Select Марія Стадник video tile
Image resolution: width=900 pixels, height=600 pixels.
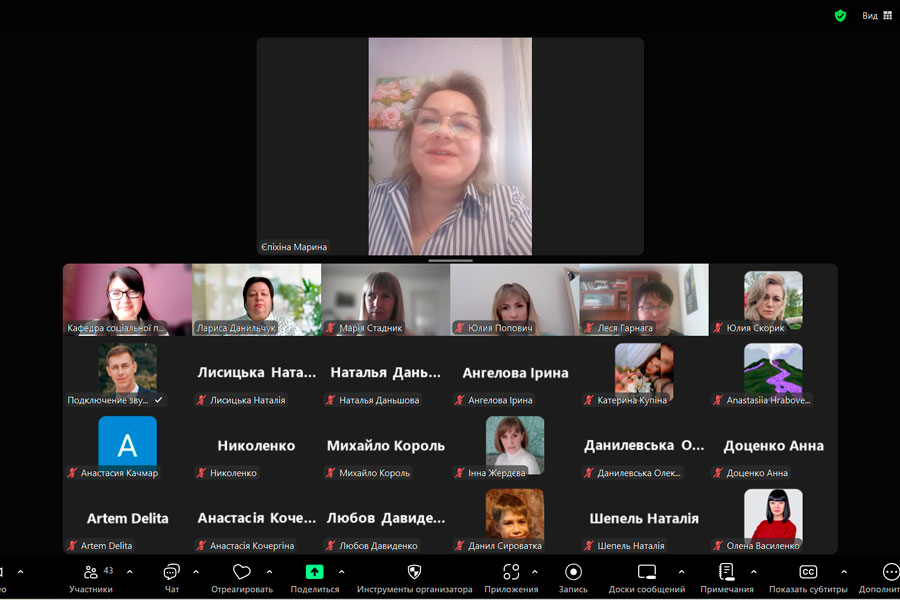tap(386, 300)
